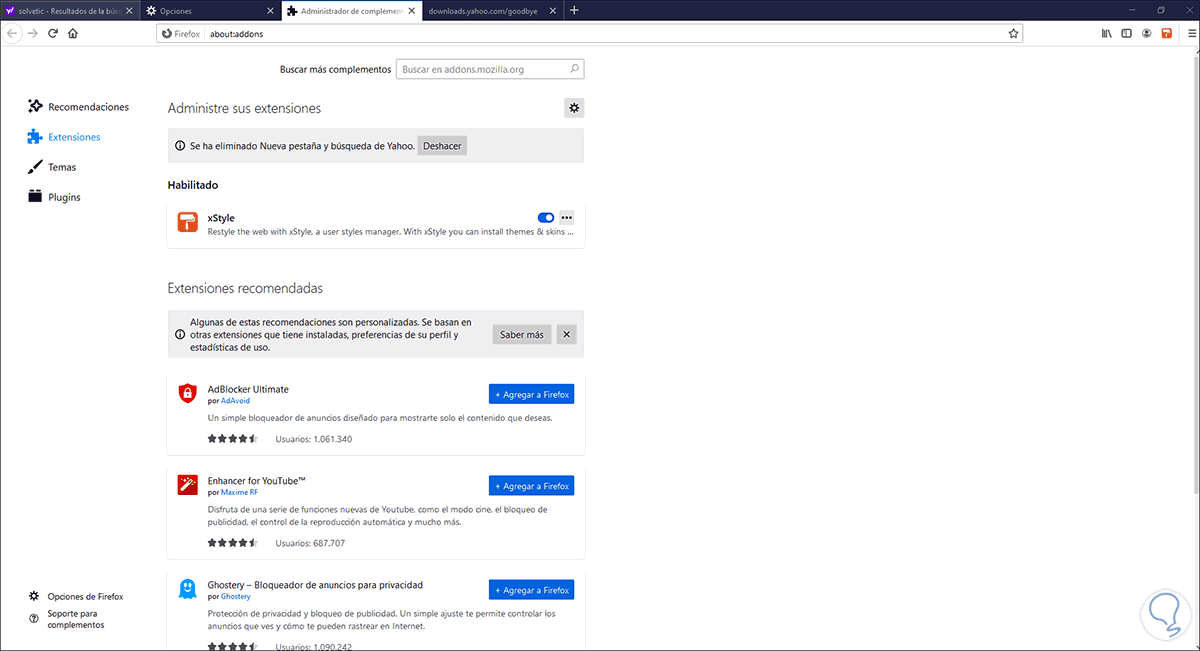Close the solvetic search results tab
Image resolution: width=1200 pixels, height=651 pixels.
(130, 10)
